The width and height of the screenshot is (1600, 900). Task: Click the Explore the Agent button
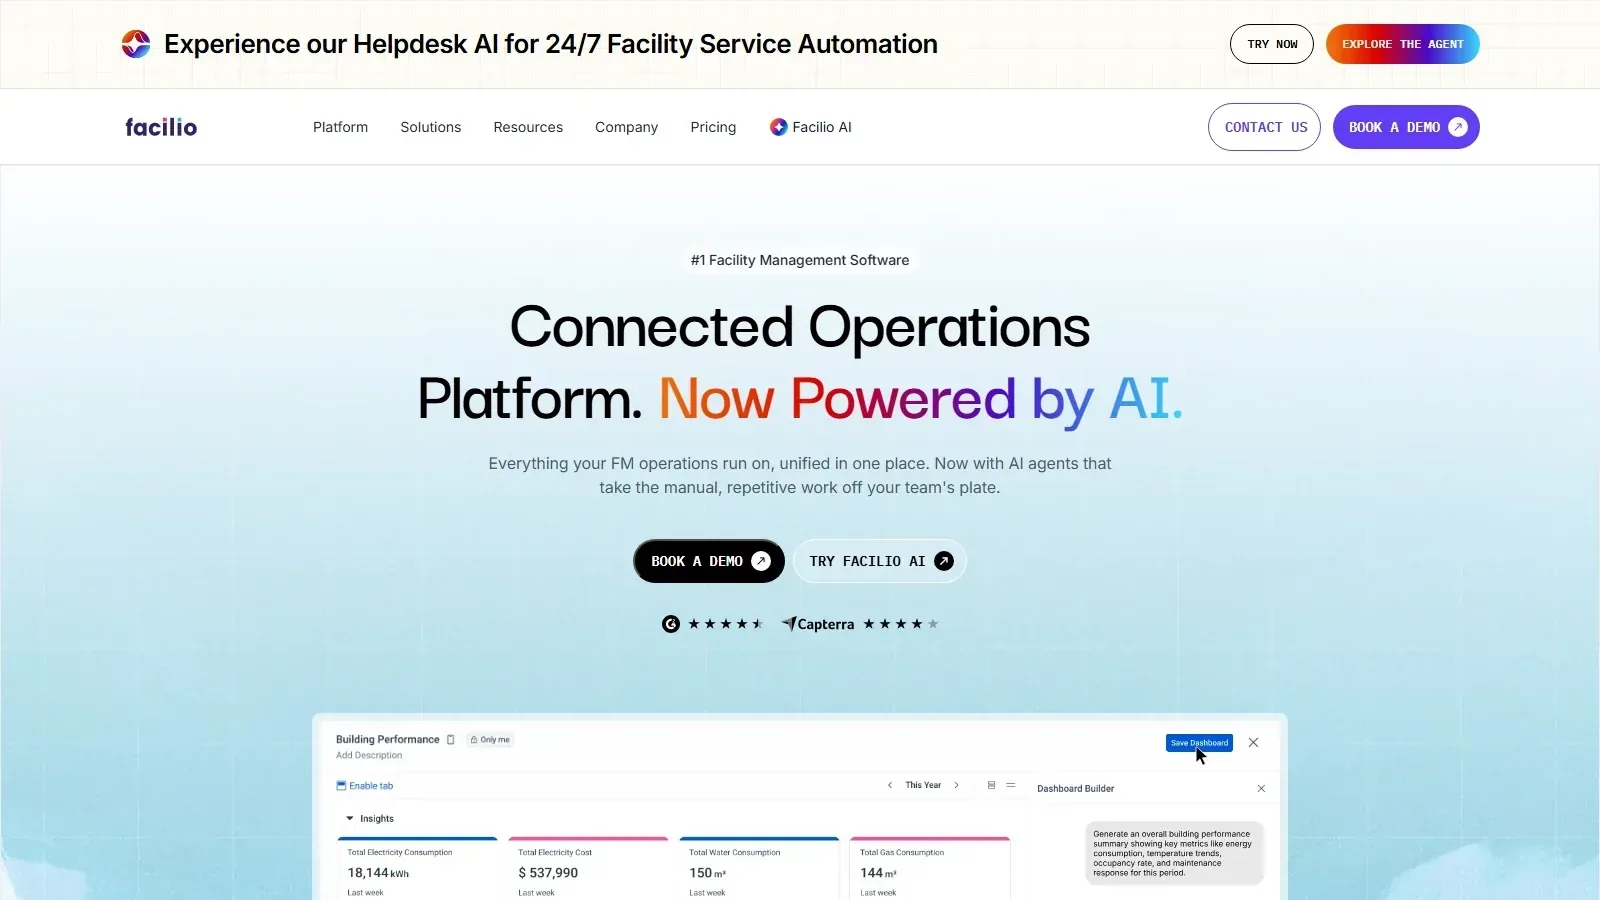click(1403, 44)
